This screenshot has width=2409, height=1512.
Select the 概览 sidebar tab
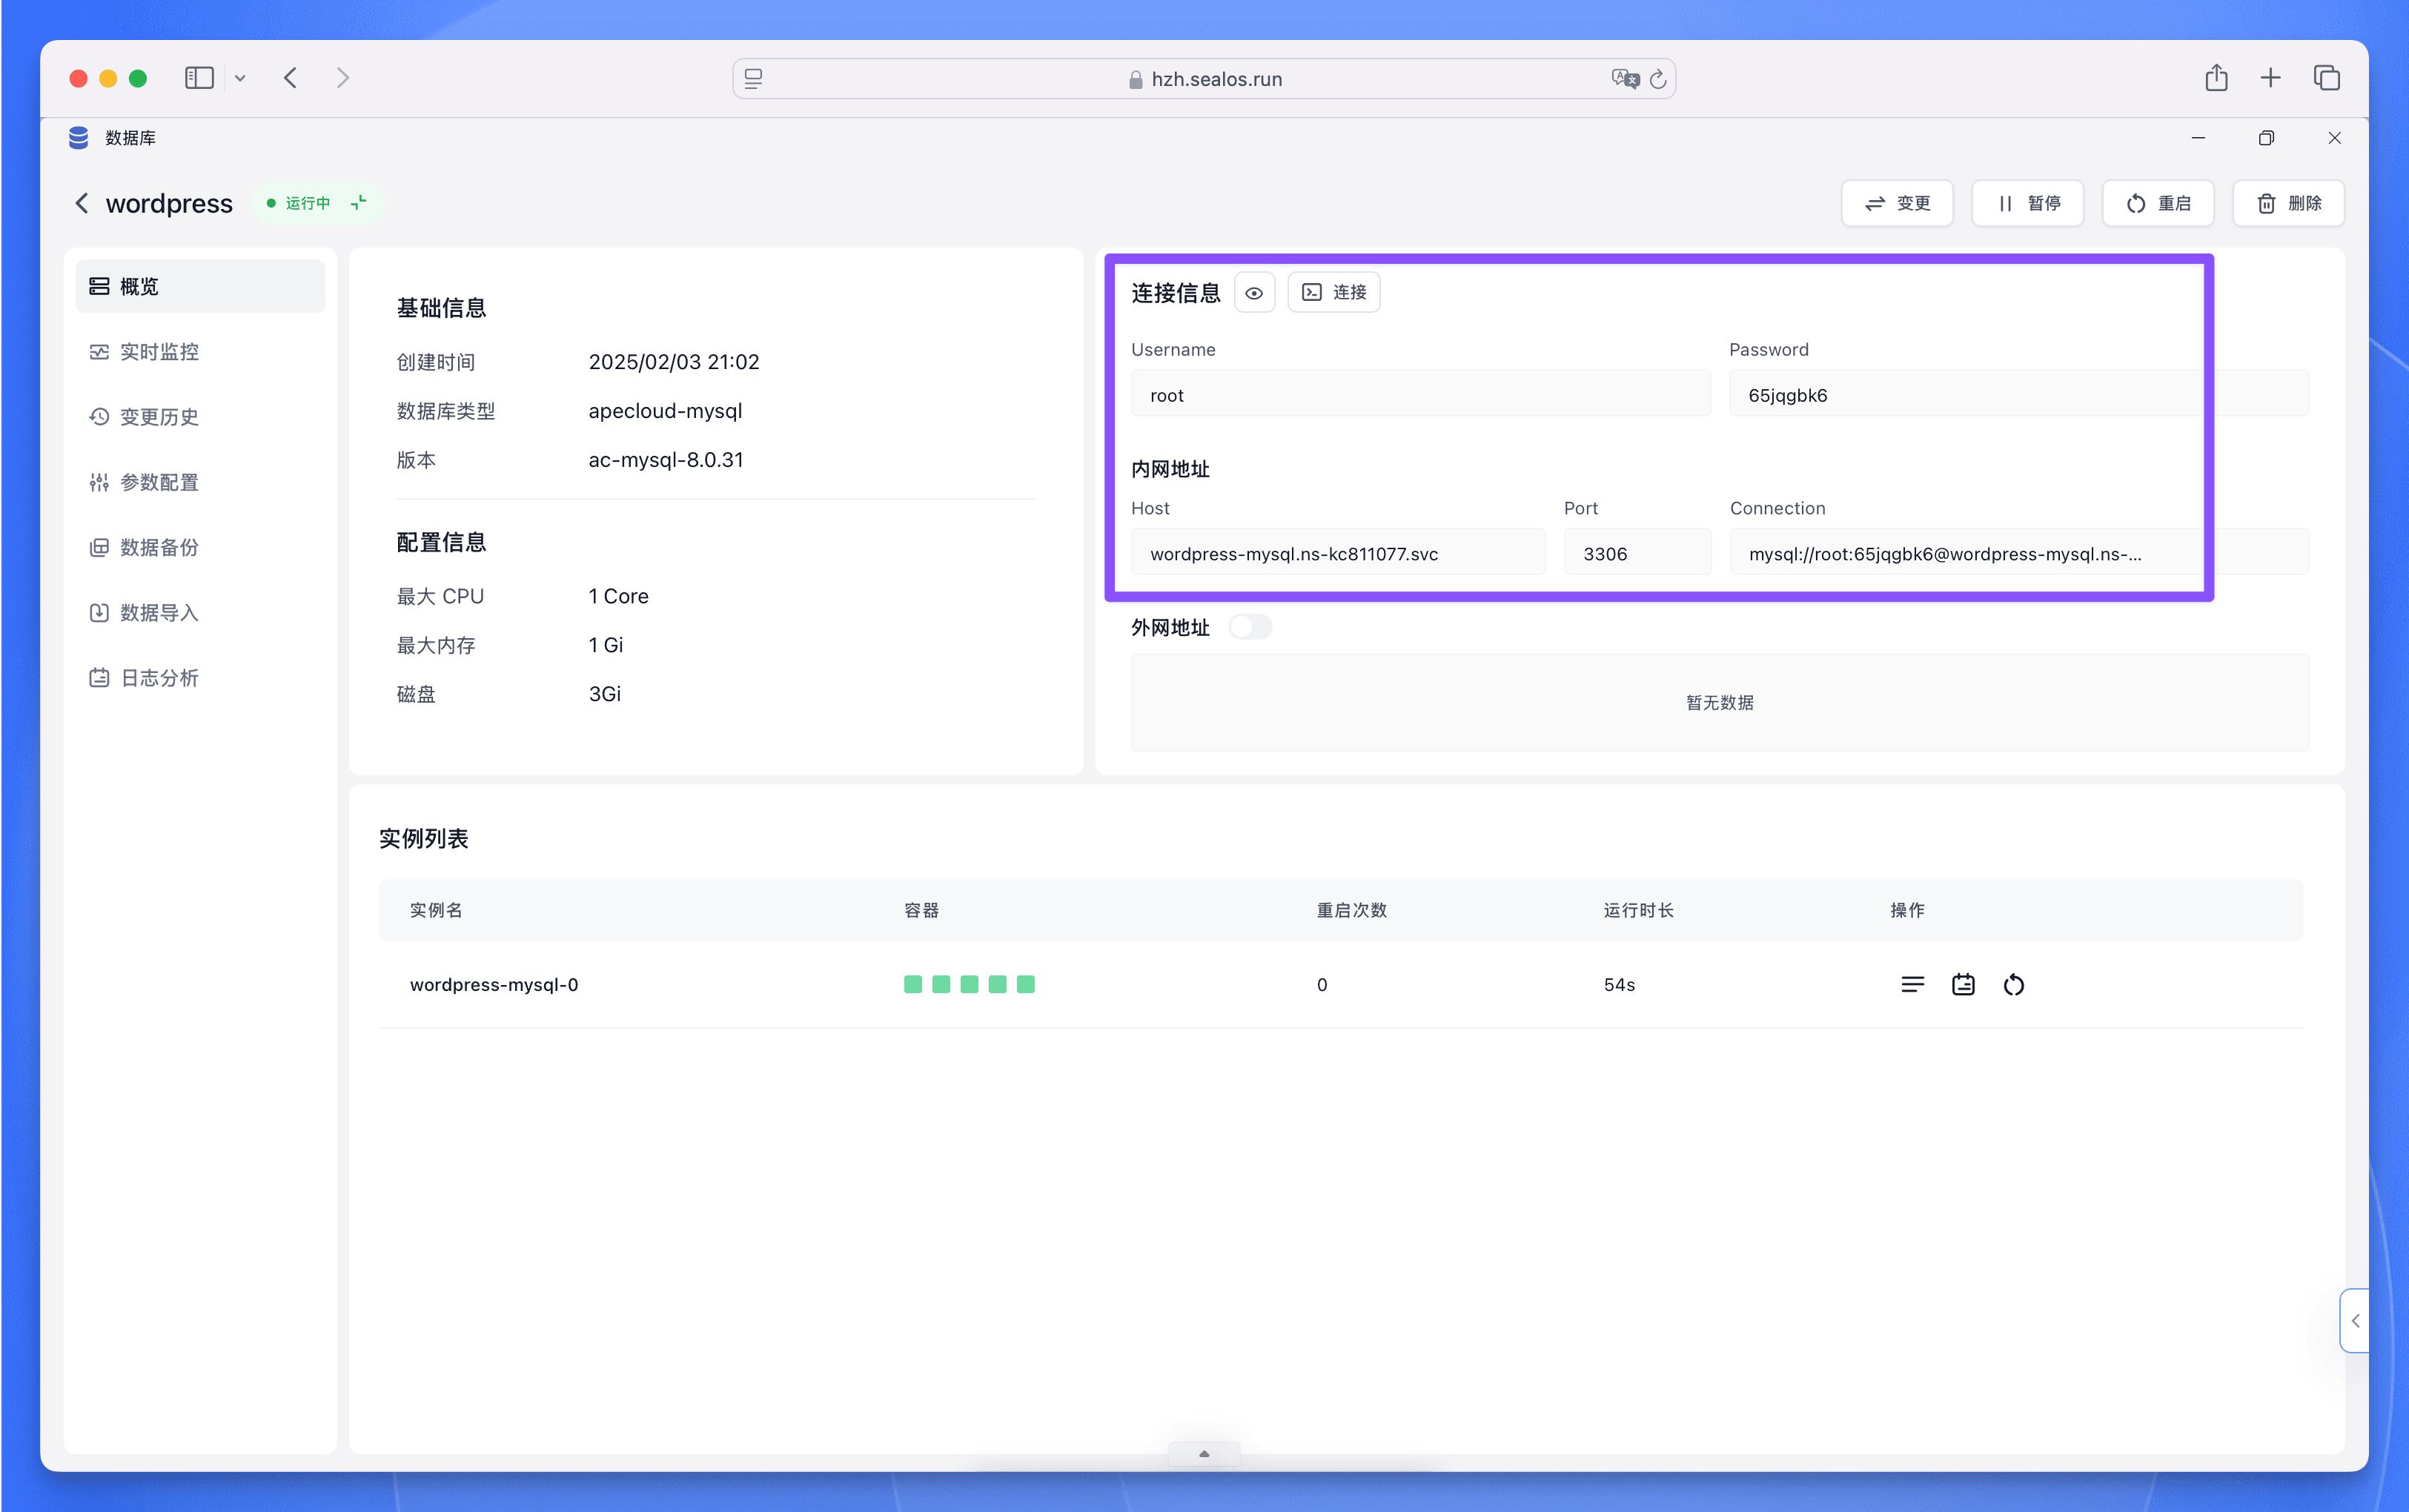pos(200,286)
